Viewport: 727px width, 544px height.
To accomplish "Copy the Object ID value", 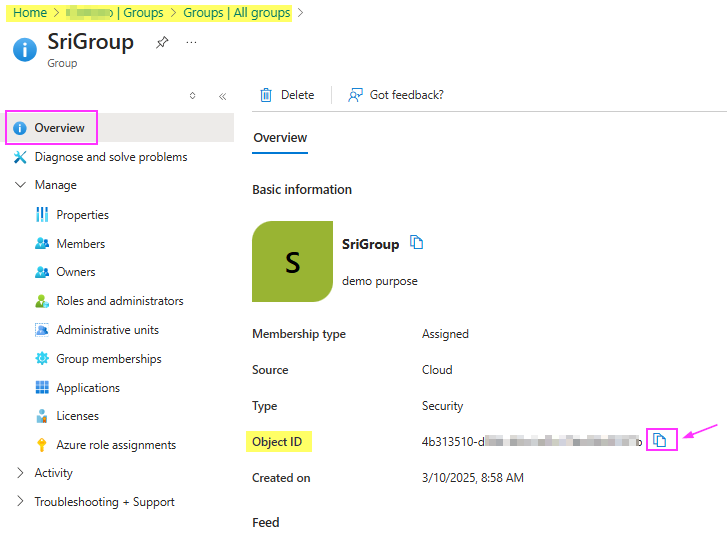I will (659, 440).
